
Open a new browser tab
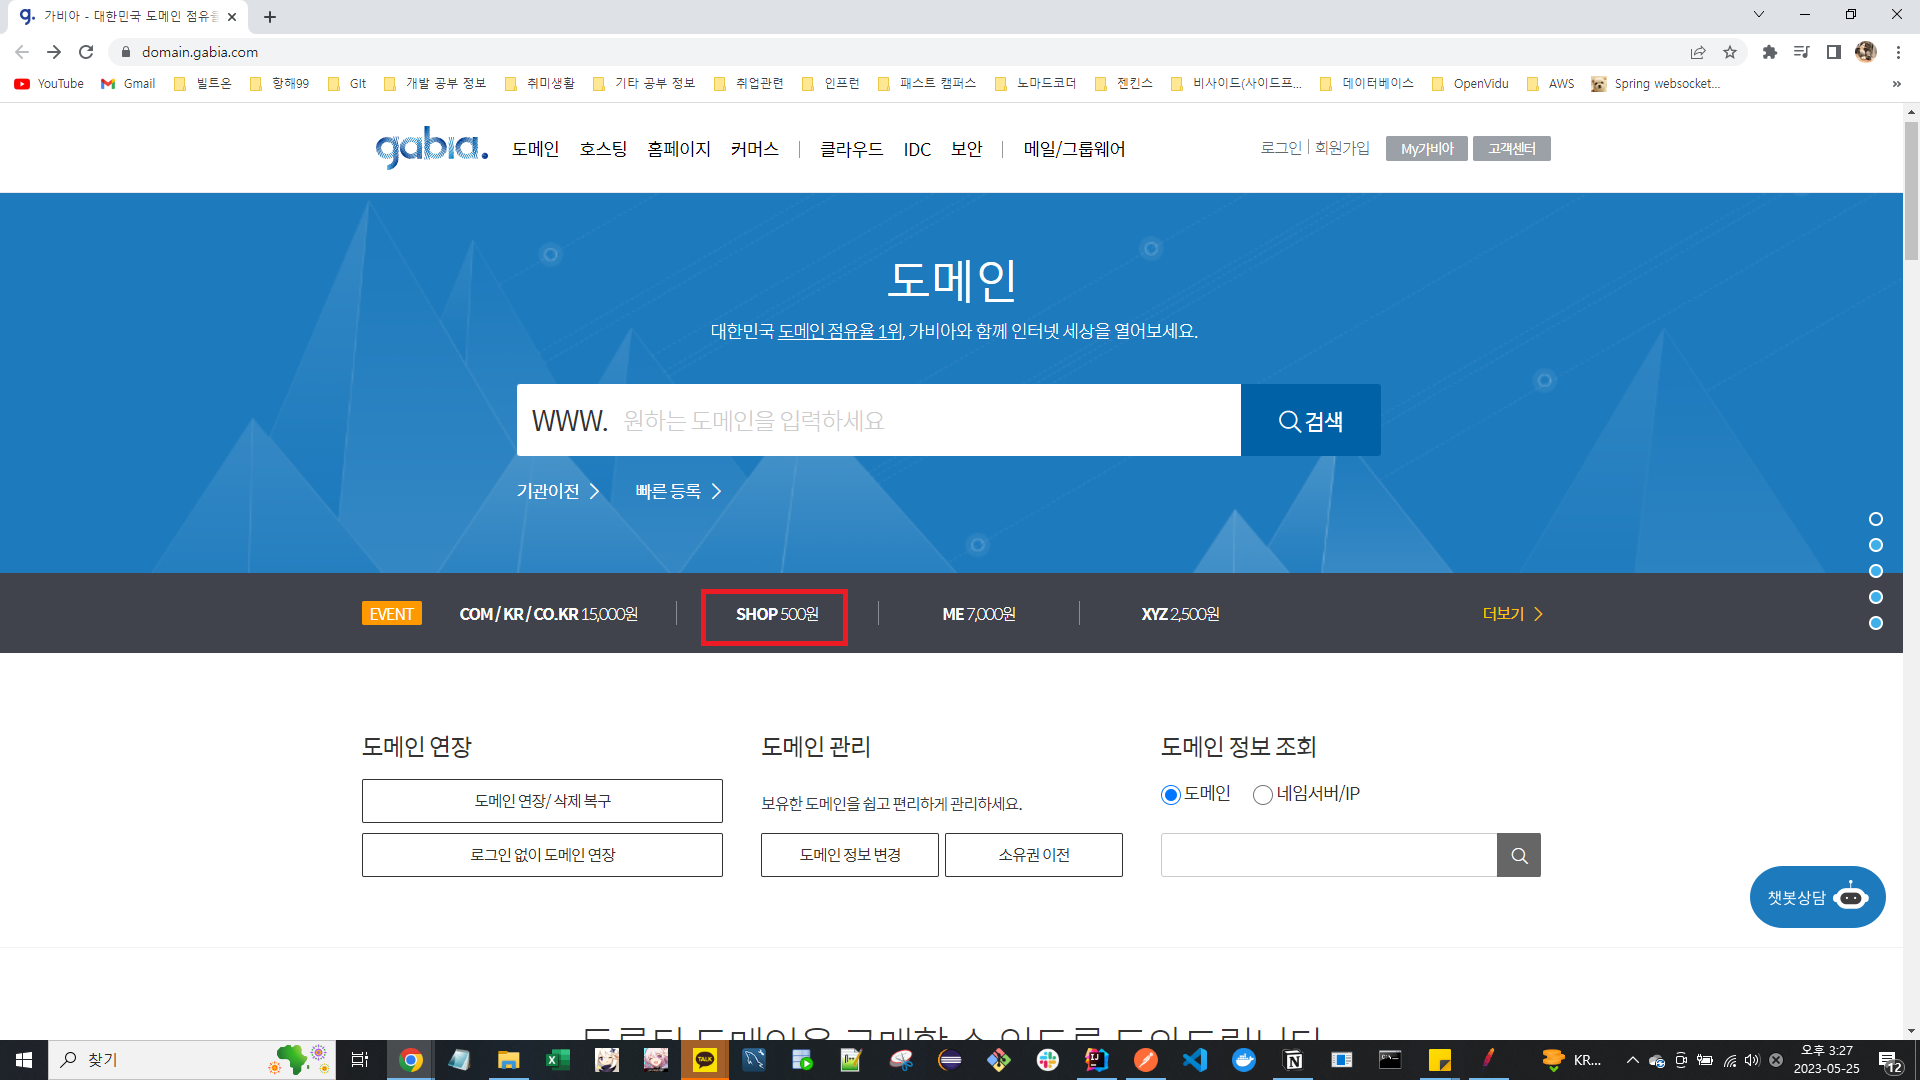270,17
